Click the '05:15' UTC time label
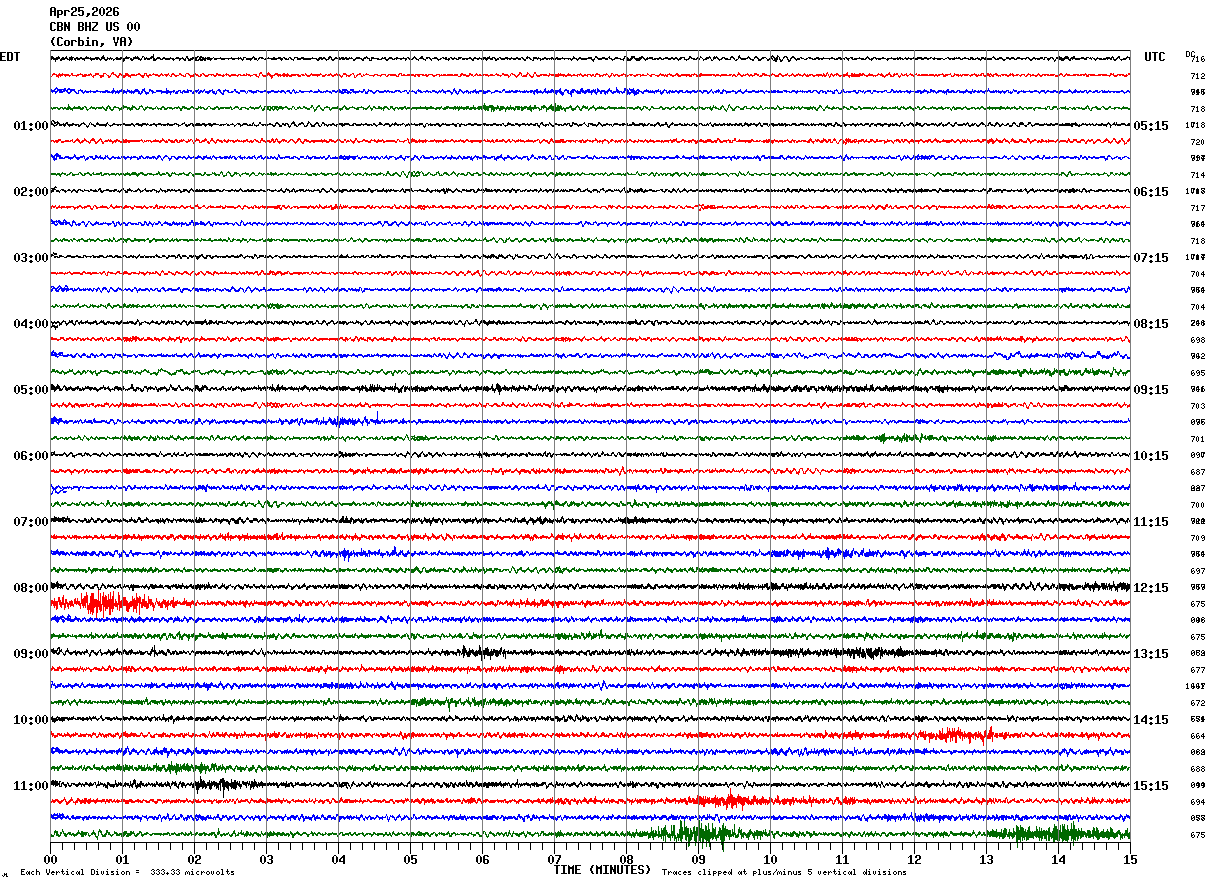The height and width of the screenshot is (886, 1210). (x=1151, y=126)
